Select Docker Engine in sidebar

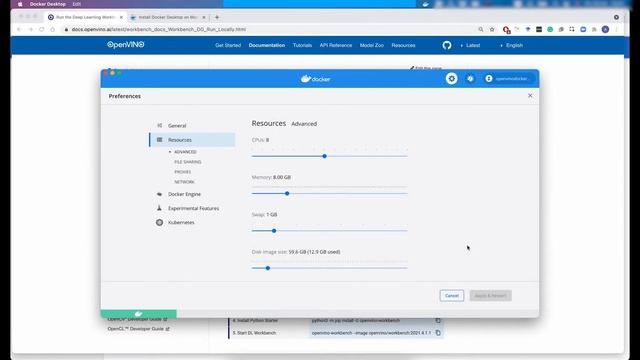tap(184, 194)
